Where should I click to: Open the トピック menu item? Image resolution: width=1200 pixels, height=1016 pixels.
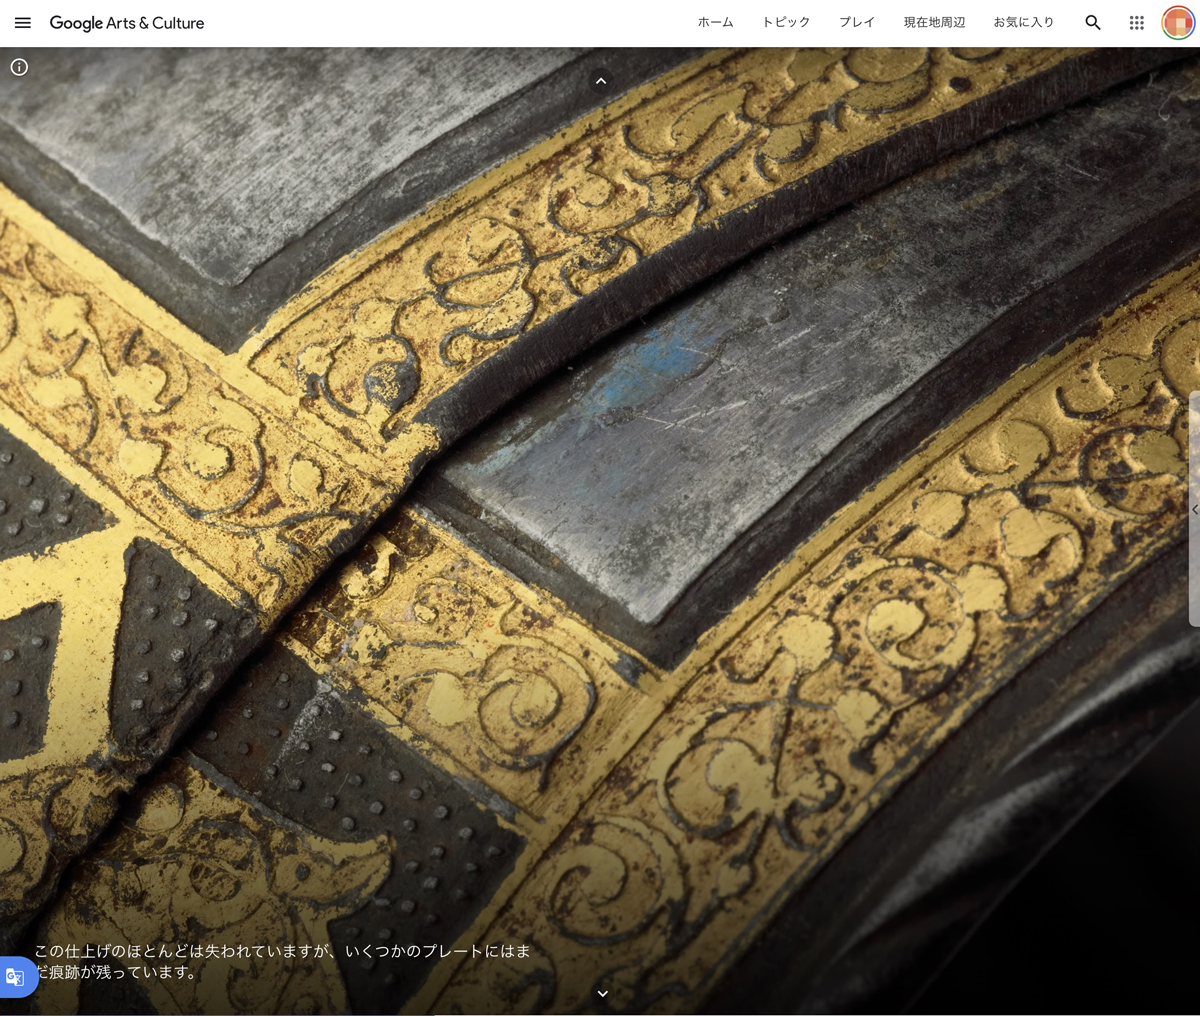tap(786, 22)
